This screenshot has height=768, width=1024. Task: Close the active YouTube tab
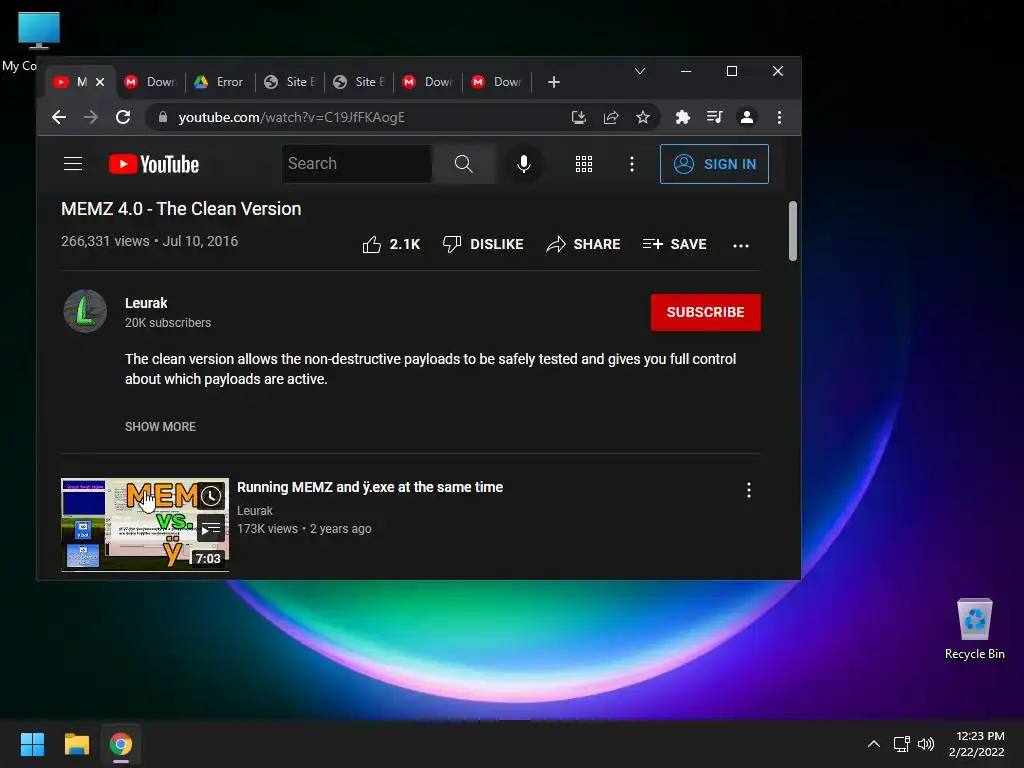point(100,82)
